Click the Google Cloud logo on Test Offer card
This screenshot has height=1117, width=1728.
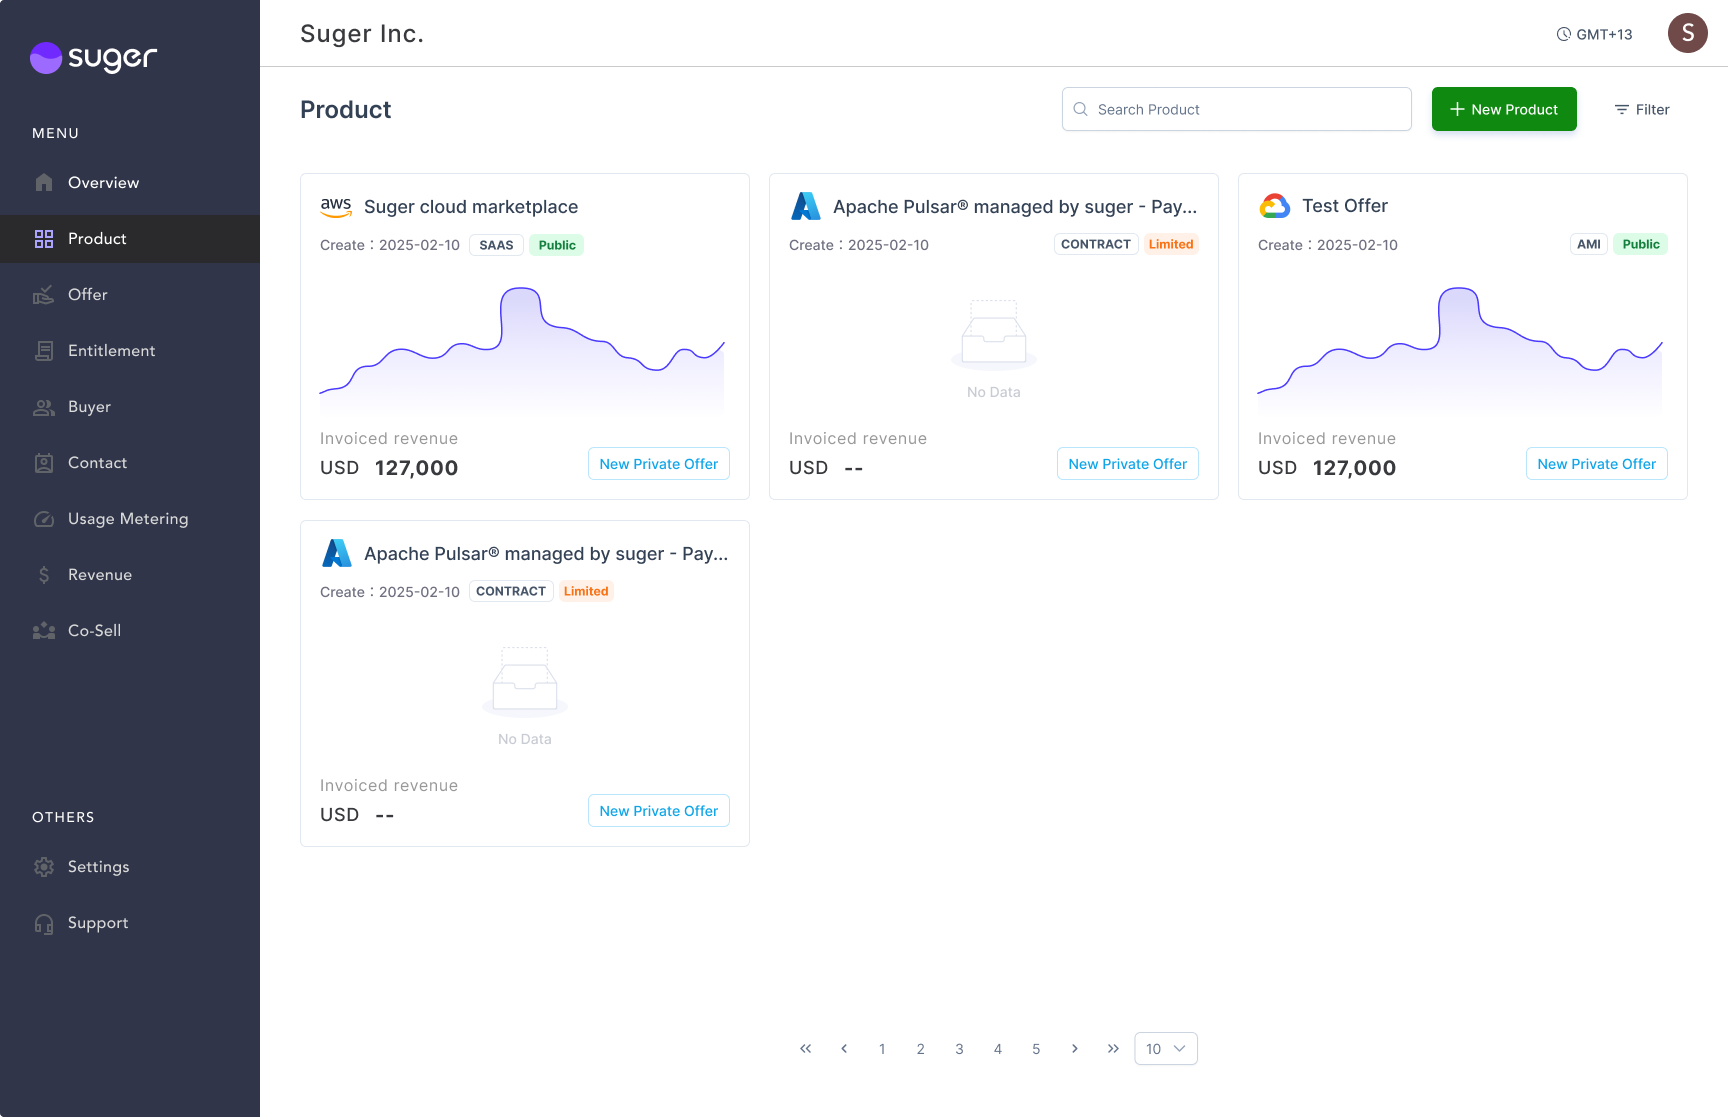click(1274, 206)
